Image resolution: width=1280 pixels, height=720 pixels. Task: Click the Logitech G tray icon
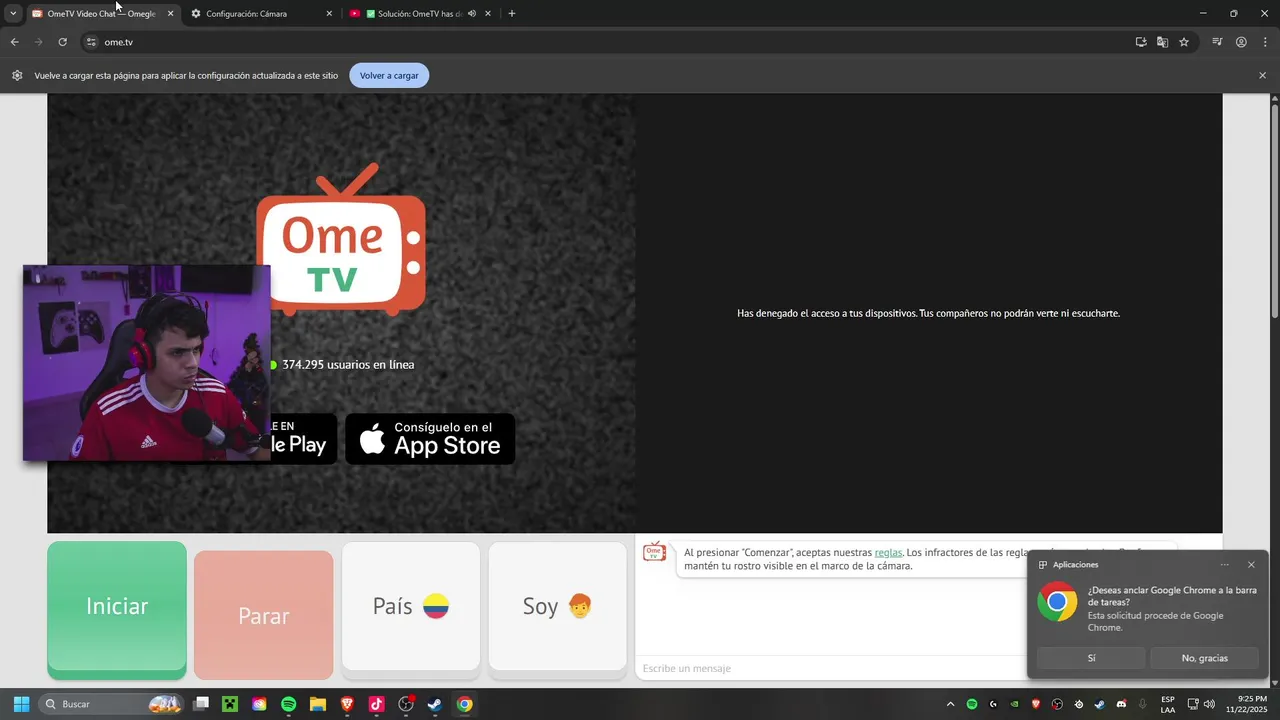tap(993, 704)
